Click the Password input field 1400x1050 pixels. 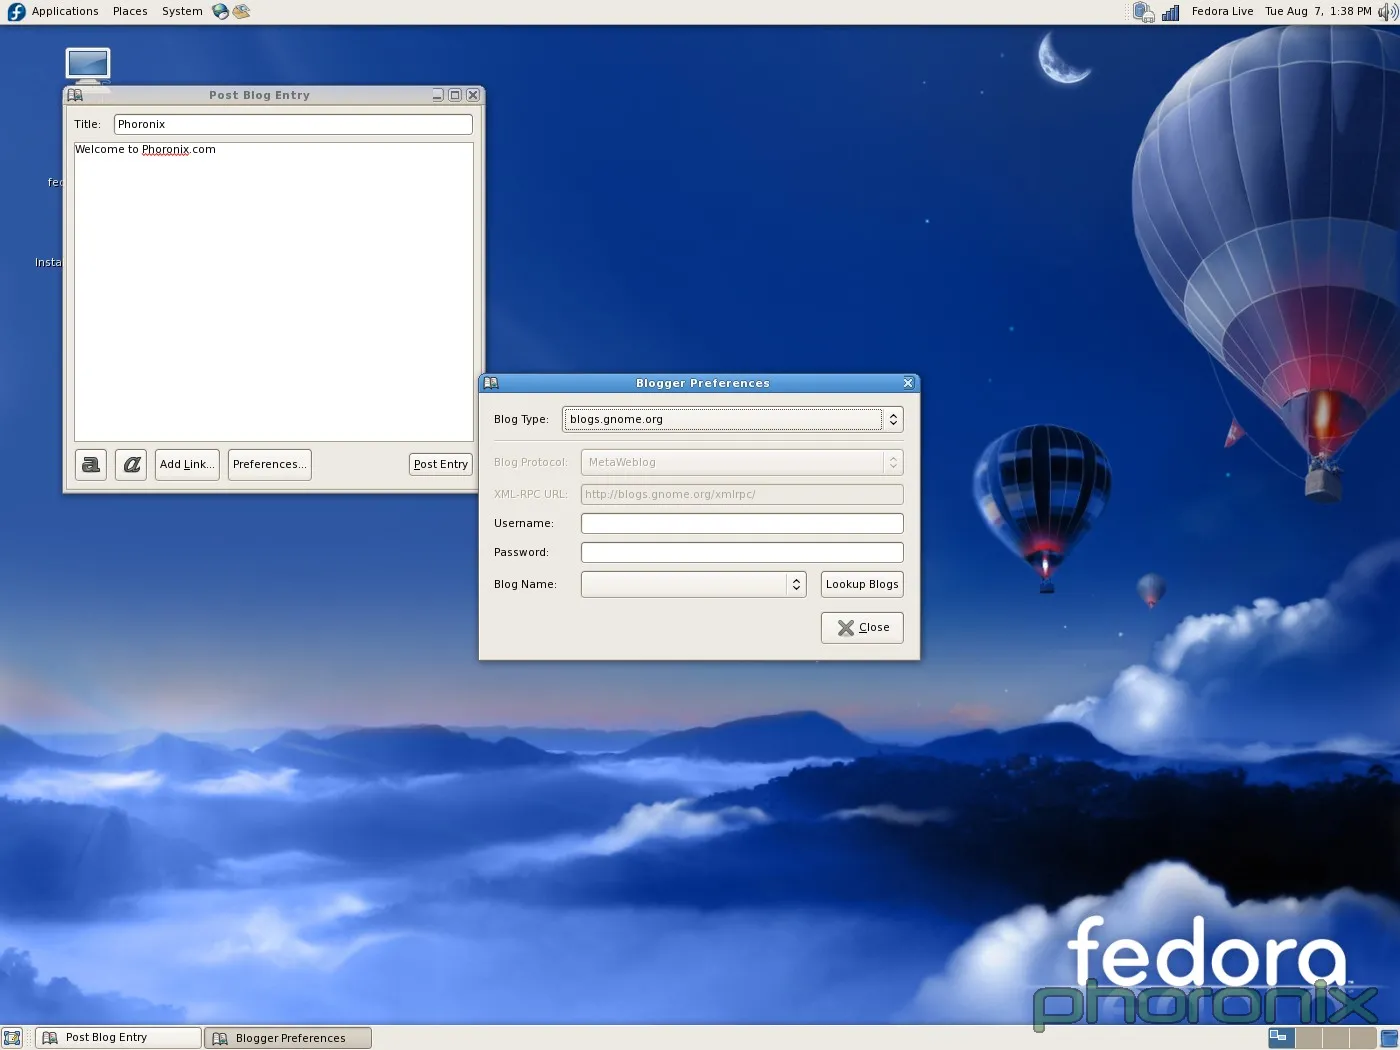tap(742, 552)
